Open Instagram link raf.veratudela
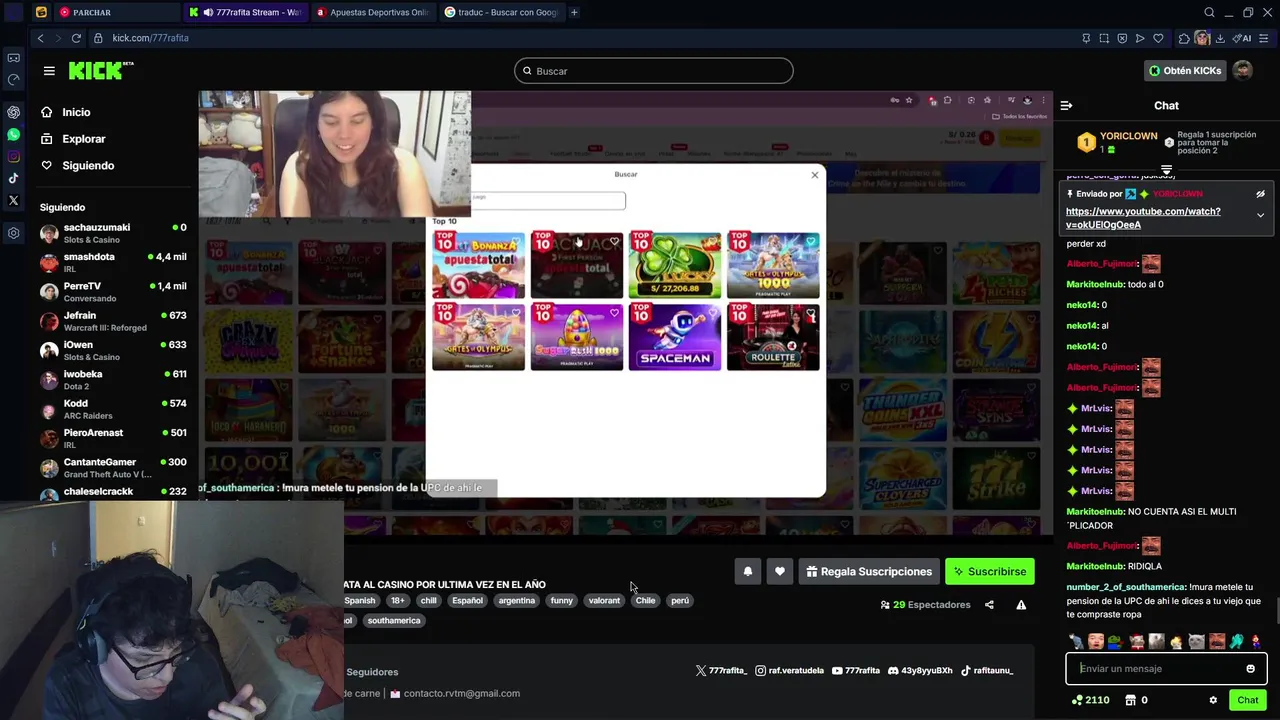The image size is (1280, 720). coord(790,671)
